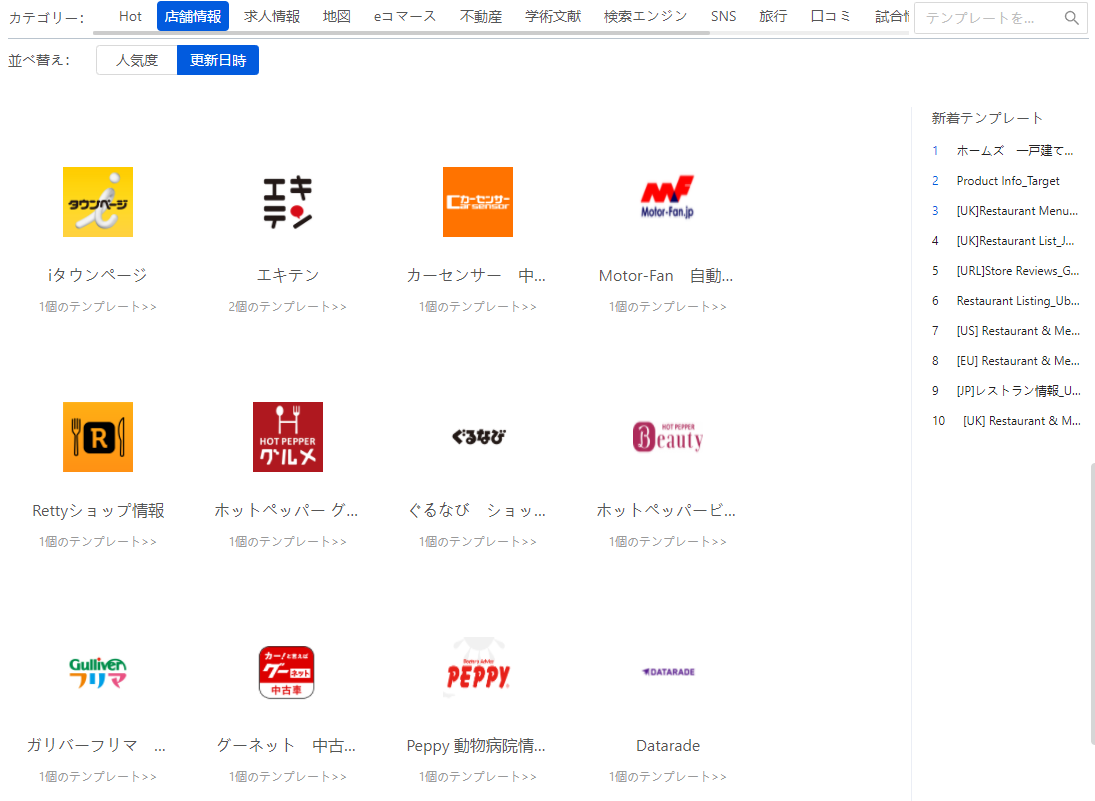Open the iタウンページ logo icon
Image resolution: width=1095 pixels, height=801 pixels.
coord(98,202)
